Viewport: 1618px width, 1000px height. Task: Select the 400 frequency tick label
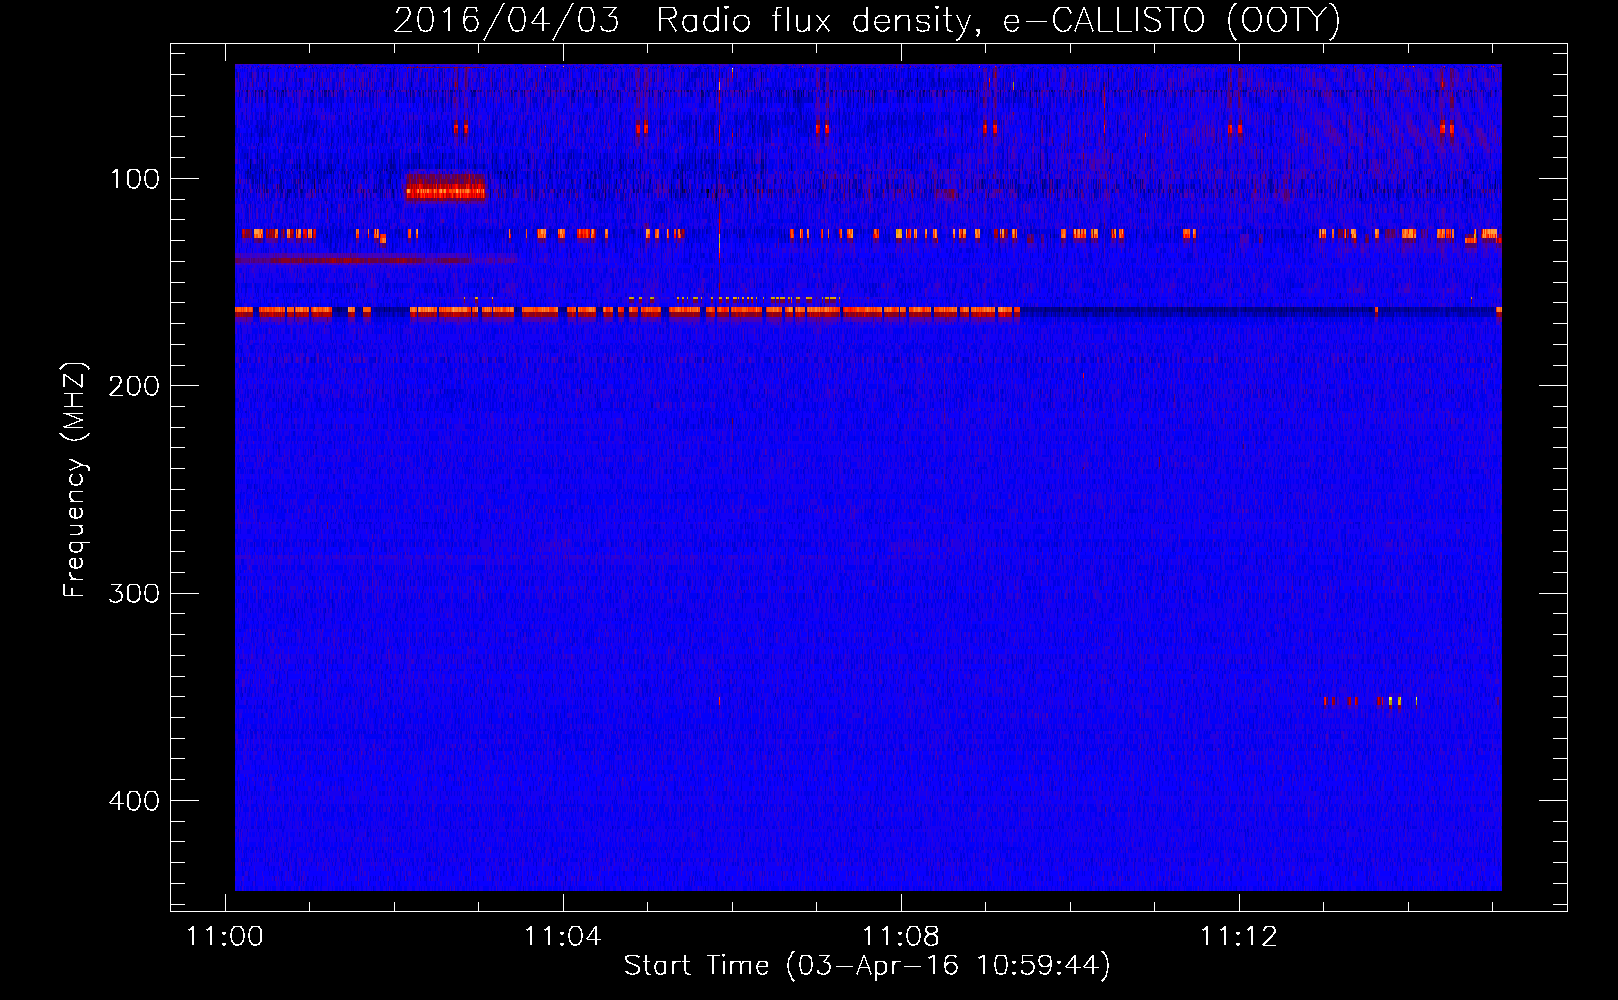click(133, 801)
